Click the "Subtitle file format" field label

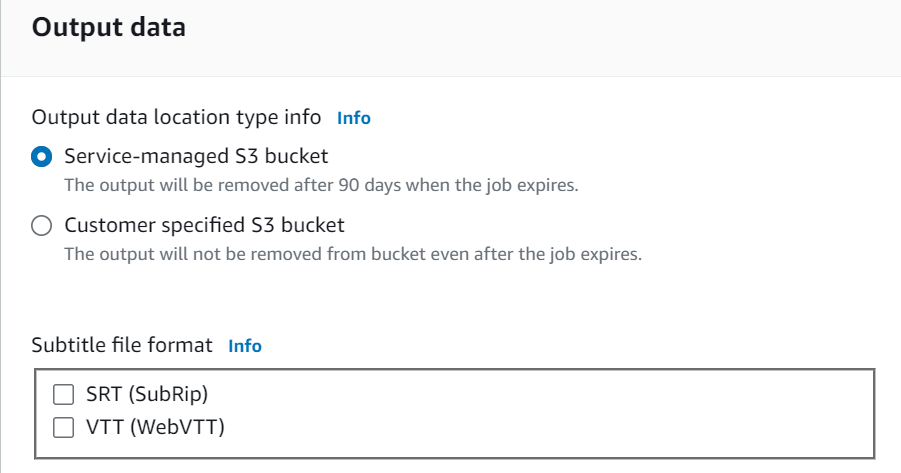click(122, 345)
